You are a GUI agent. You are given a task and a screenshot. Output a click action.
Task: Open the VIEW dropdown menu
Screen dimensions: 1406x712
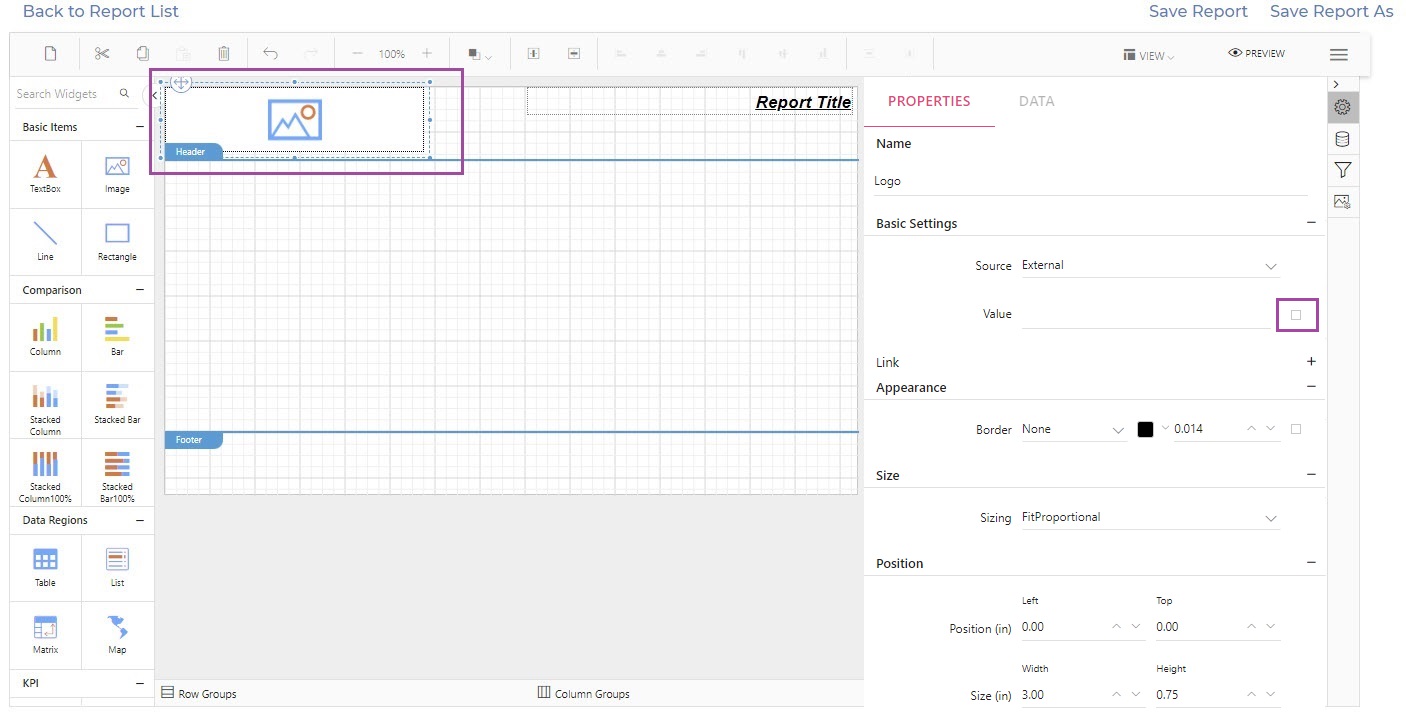[x=1148, y=55]
